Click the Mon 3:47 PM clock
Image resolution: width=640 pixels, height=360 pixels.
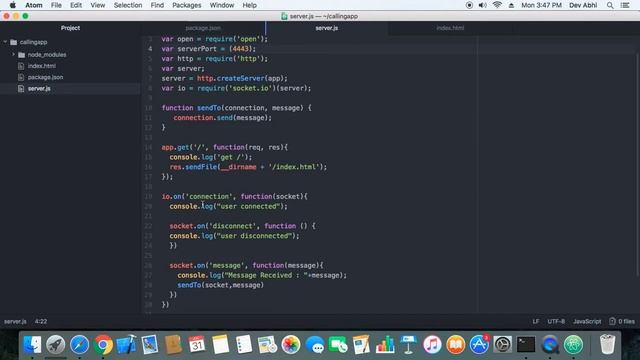[541, 5]
